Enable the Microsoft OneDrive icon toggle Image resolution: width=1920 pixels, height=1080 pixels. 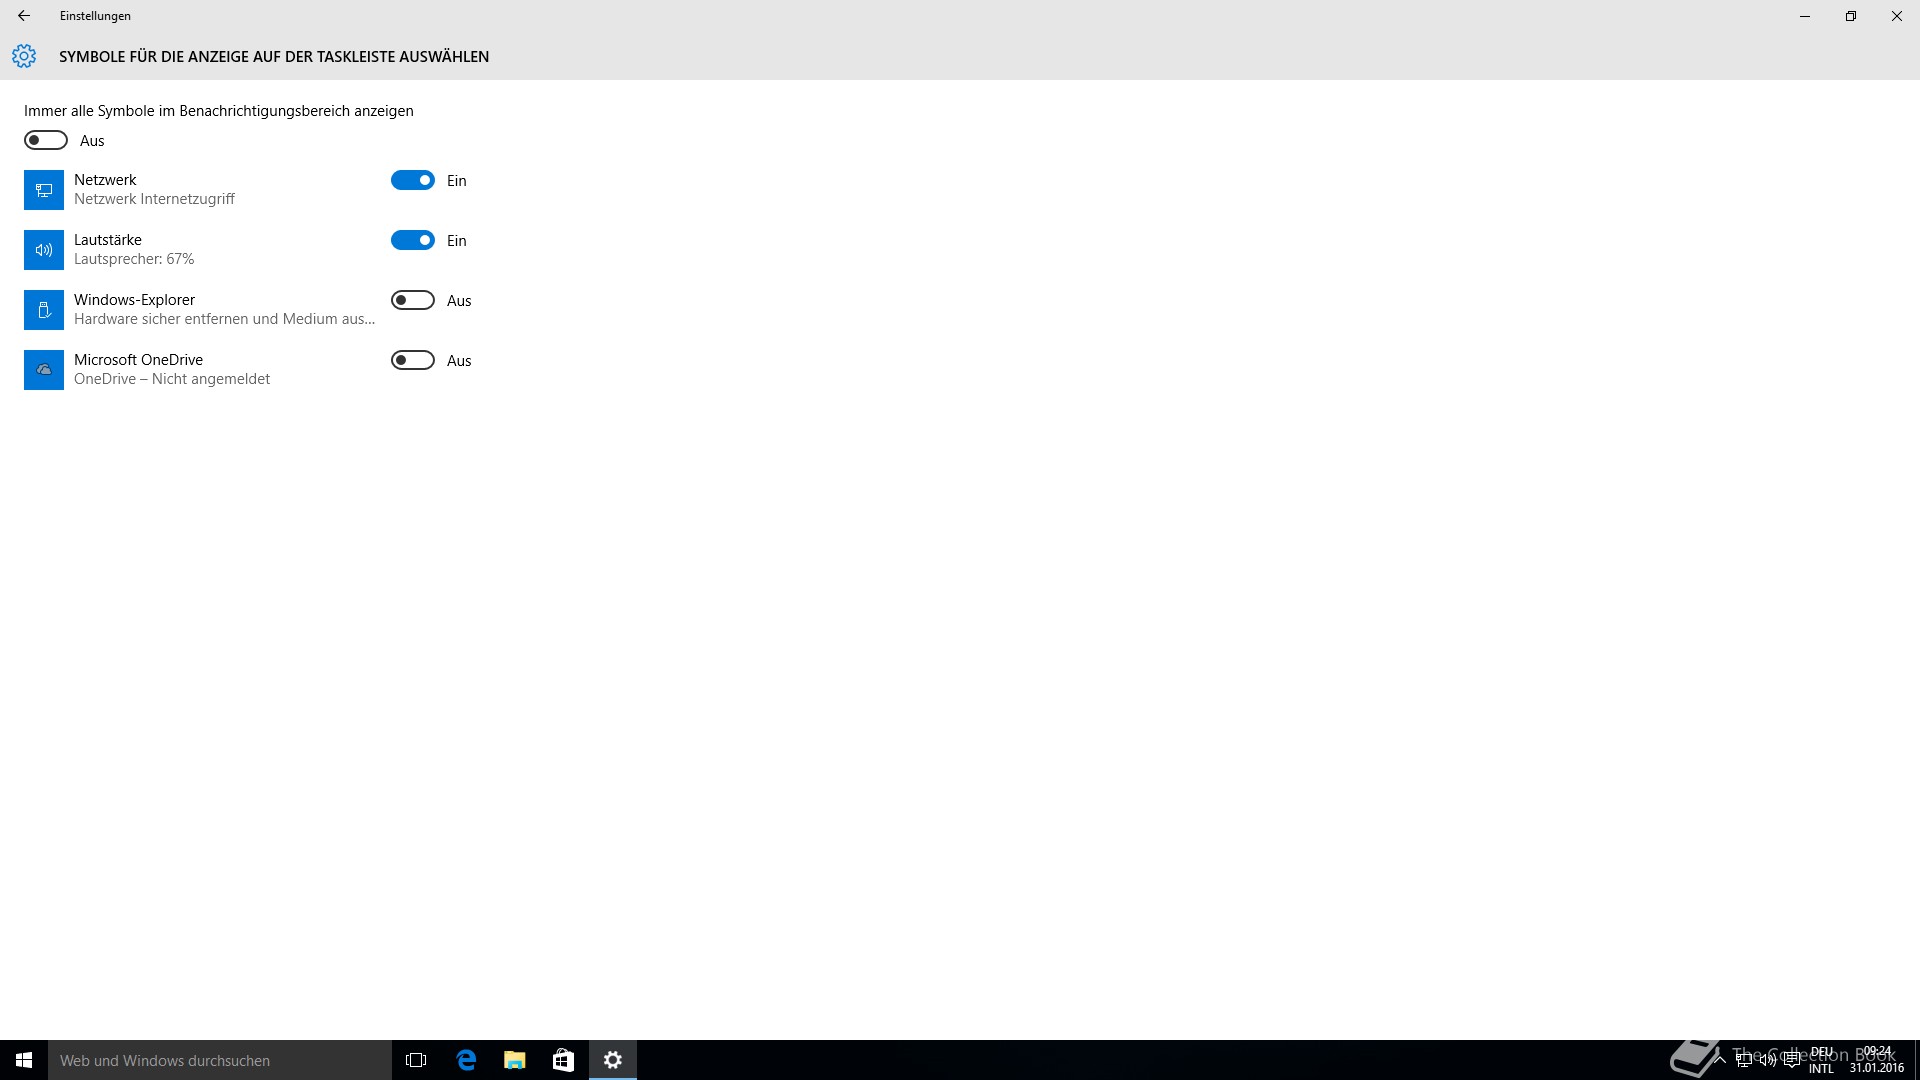click(412, 360)
